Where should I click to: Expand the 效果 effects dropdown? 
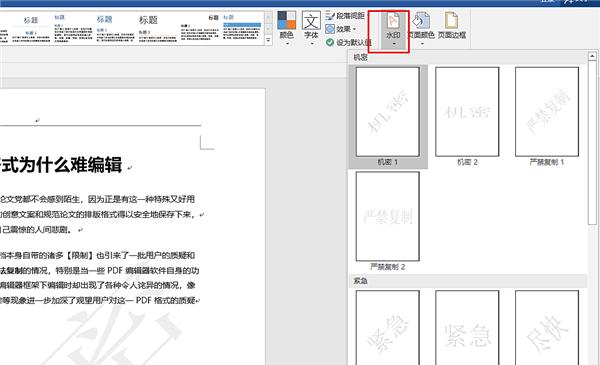click(341, 29)
